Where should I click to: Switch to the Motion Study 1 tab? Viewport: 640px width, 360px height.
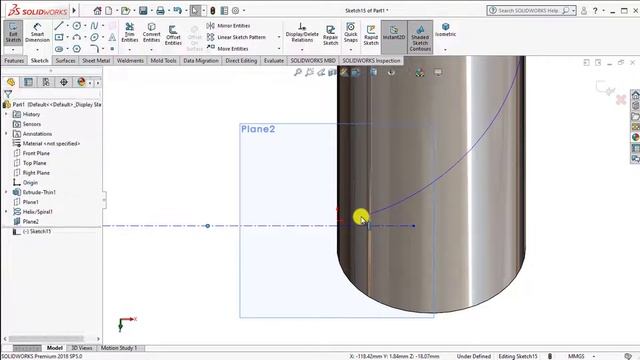pos(118,348)
